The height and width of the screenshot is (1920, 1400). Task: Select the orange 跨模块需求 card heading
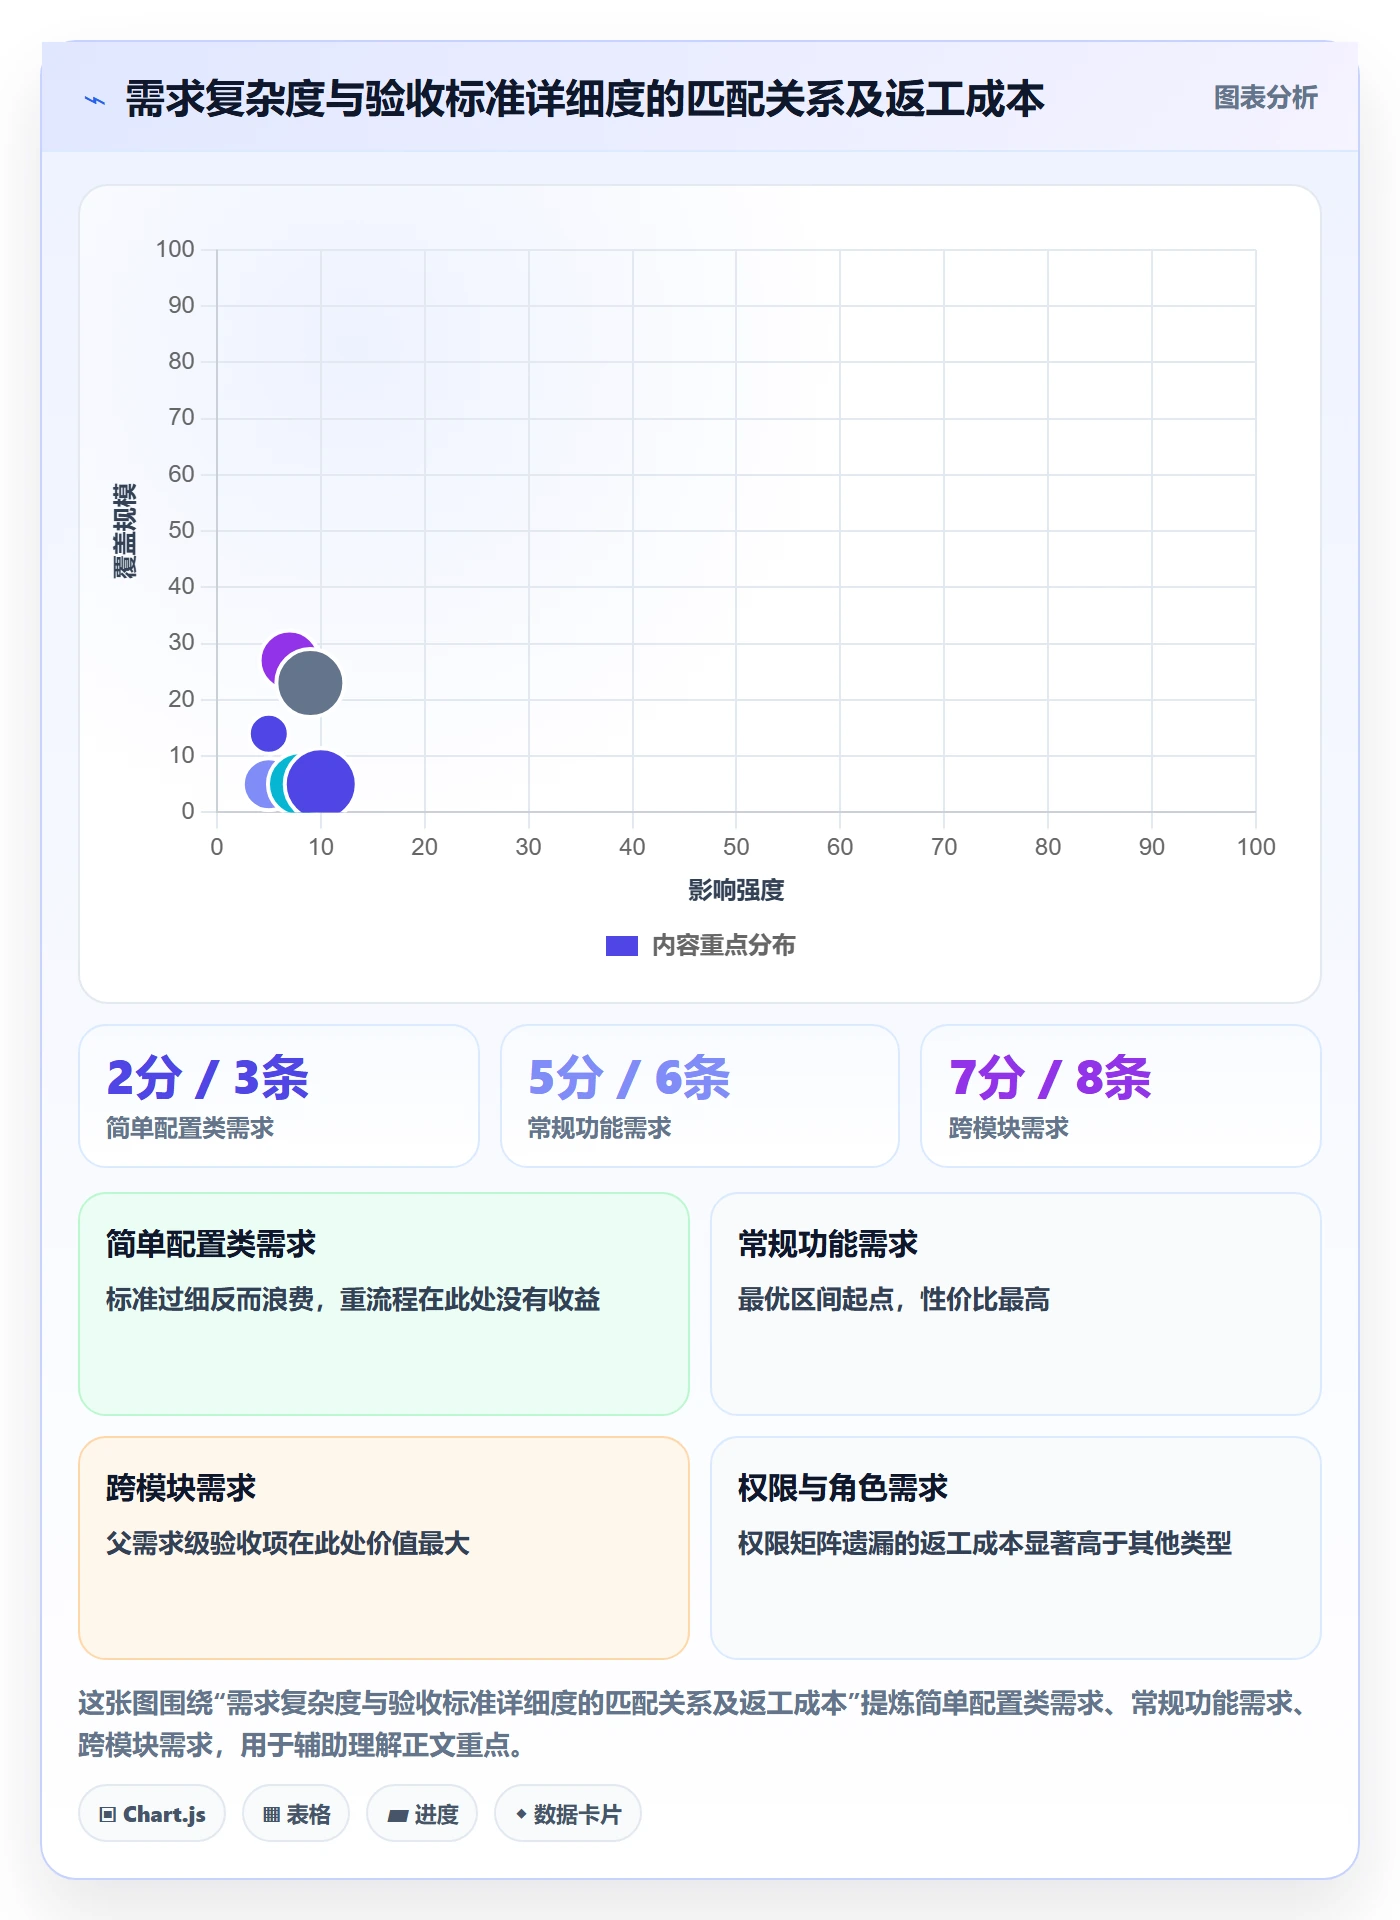click(x=181, y=1488)
